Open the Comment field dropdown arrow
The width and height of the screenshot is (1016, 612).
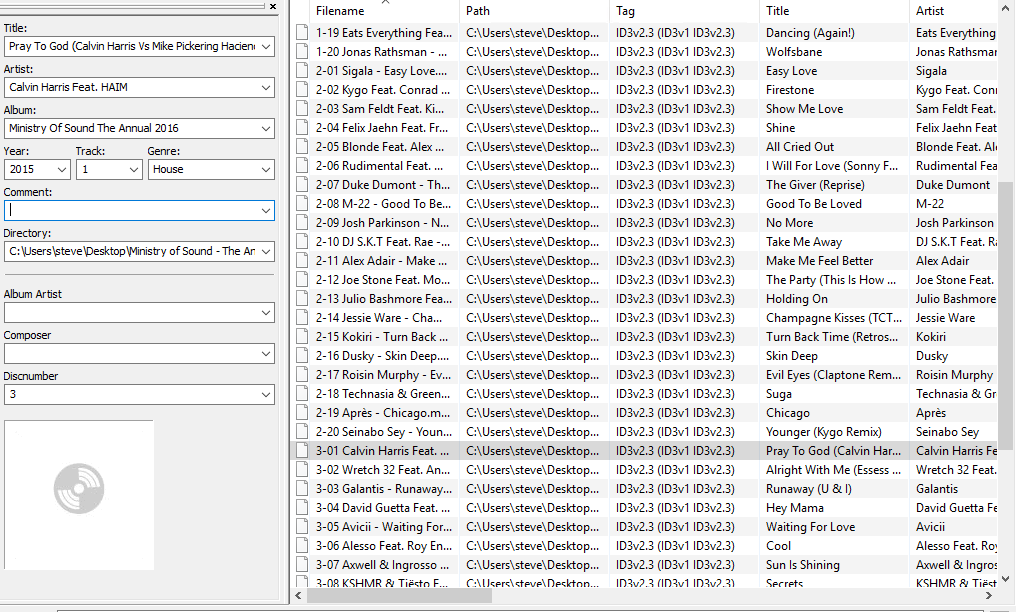266,210
